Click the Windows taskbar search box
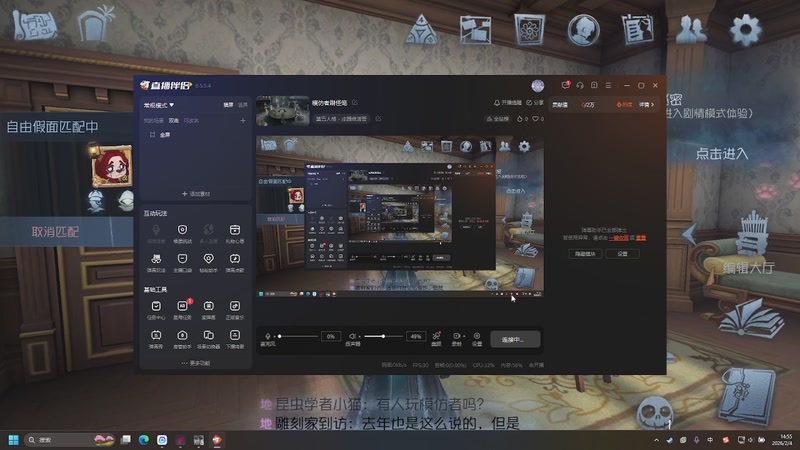The height and width of the screenshot is (450, 800). [x=70, y=440]
